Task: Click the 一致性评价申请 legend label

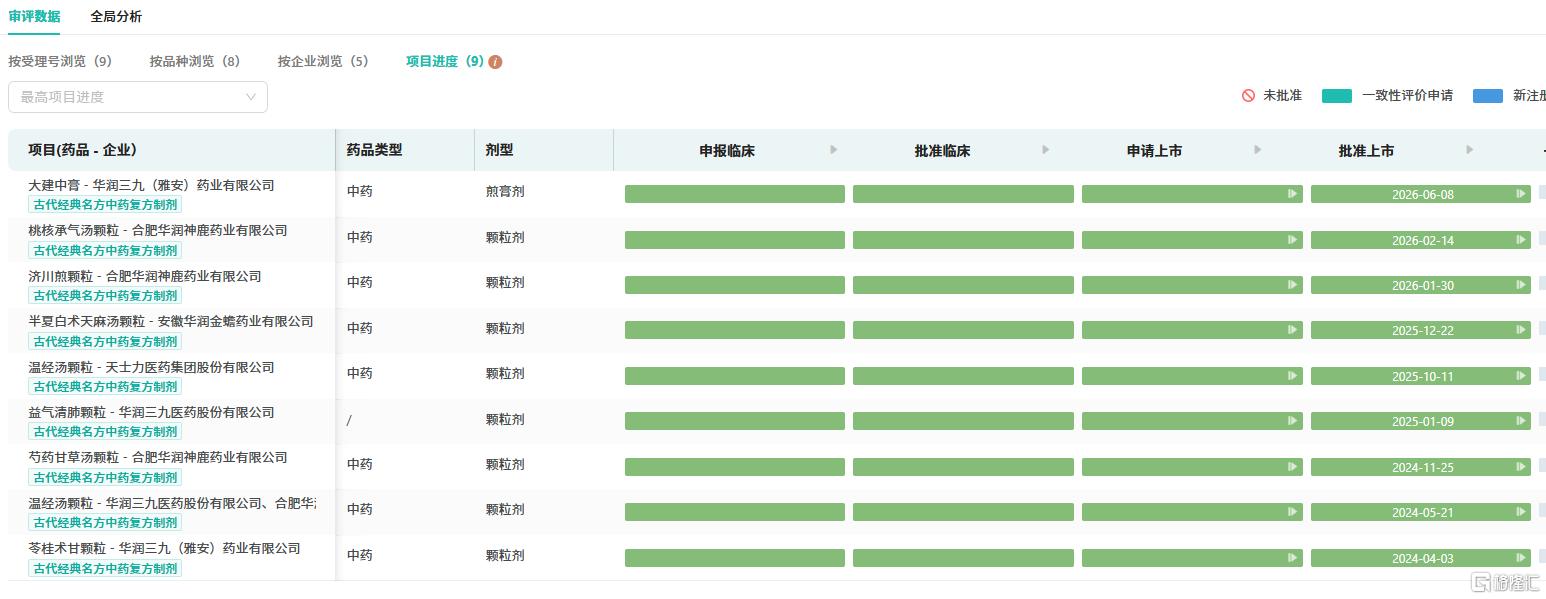Action: (x=1407, y=96)
